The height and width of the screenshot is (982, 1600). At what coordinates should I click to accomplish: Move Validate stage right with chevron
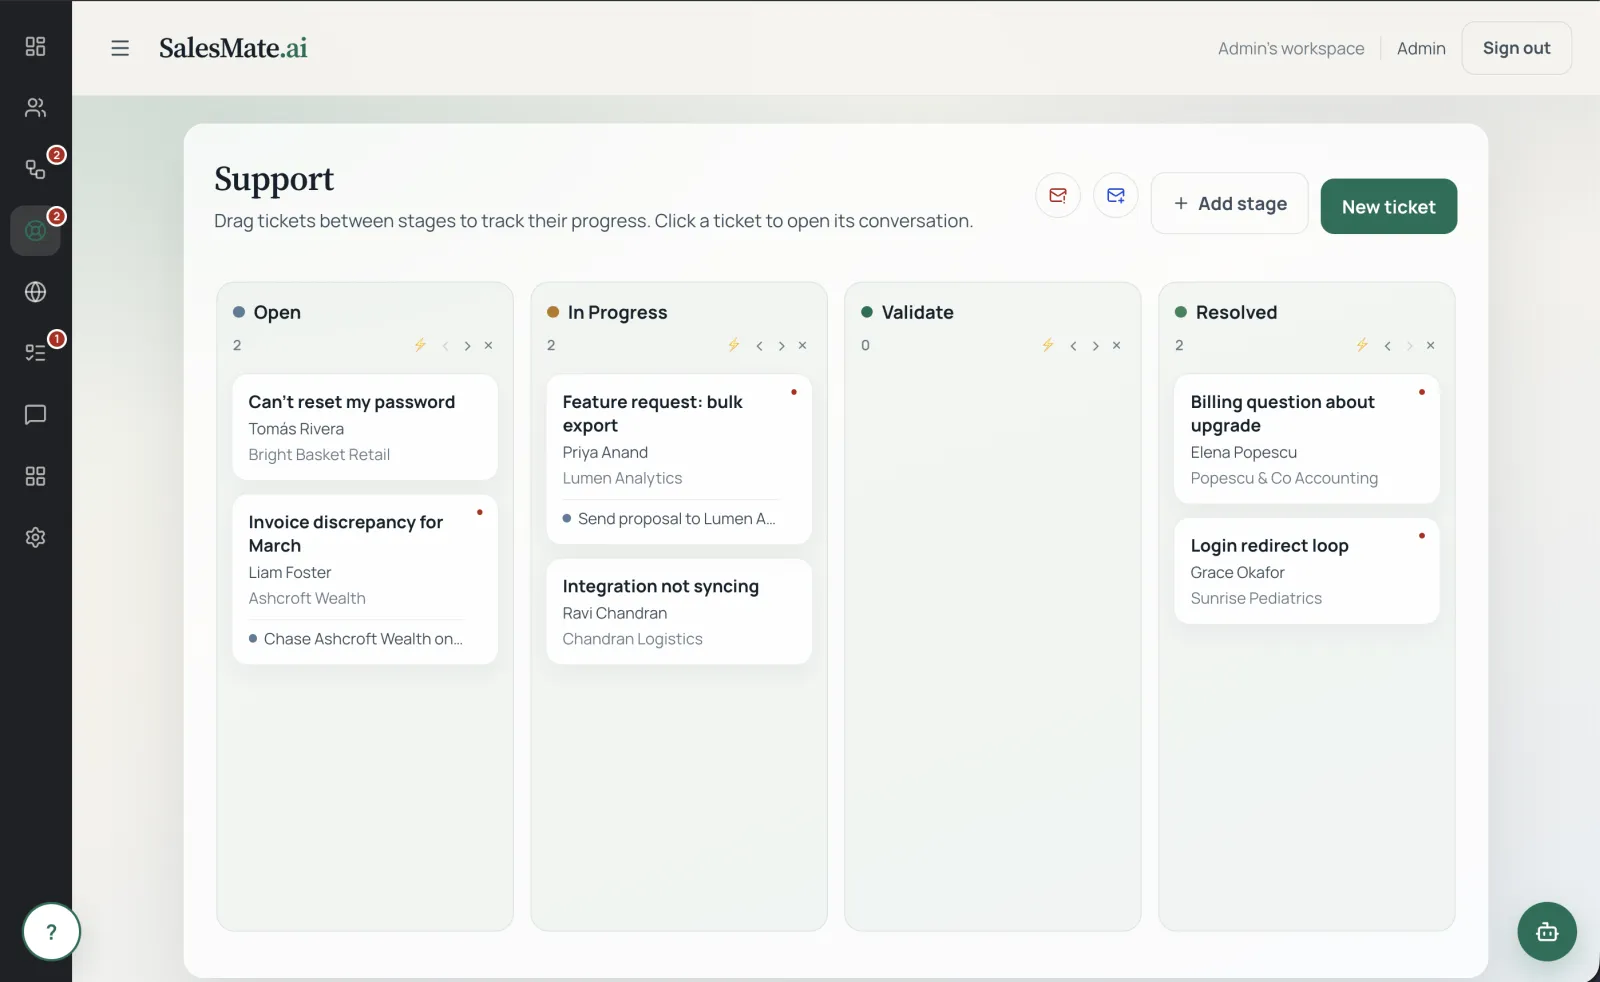1095,346
